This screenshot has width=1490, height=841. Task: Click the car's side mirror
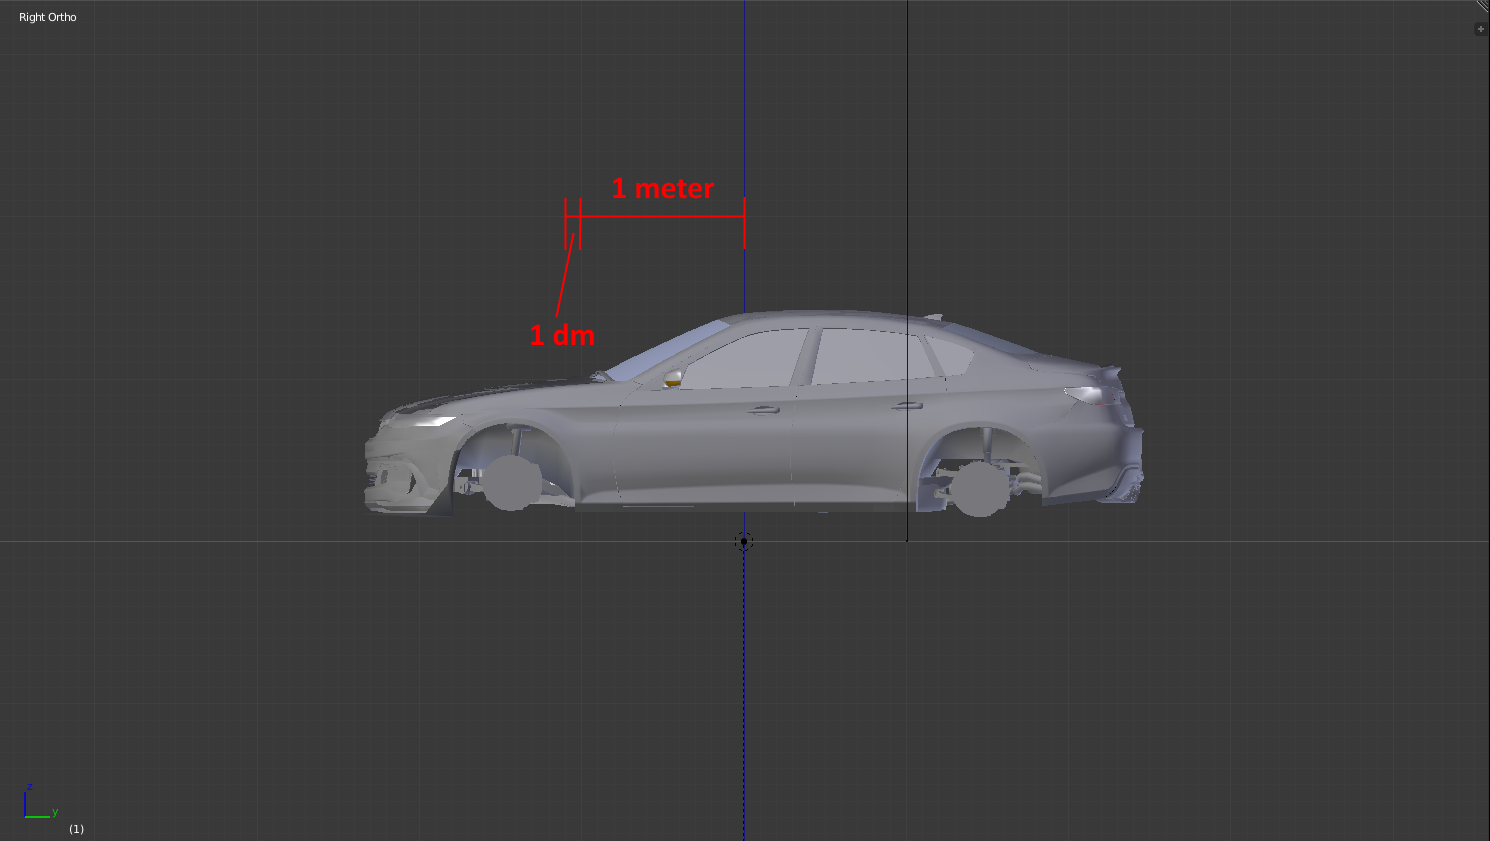[x=673, y=378]
